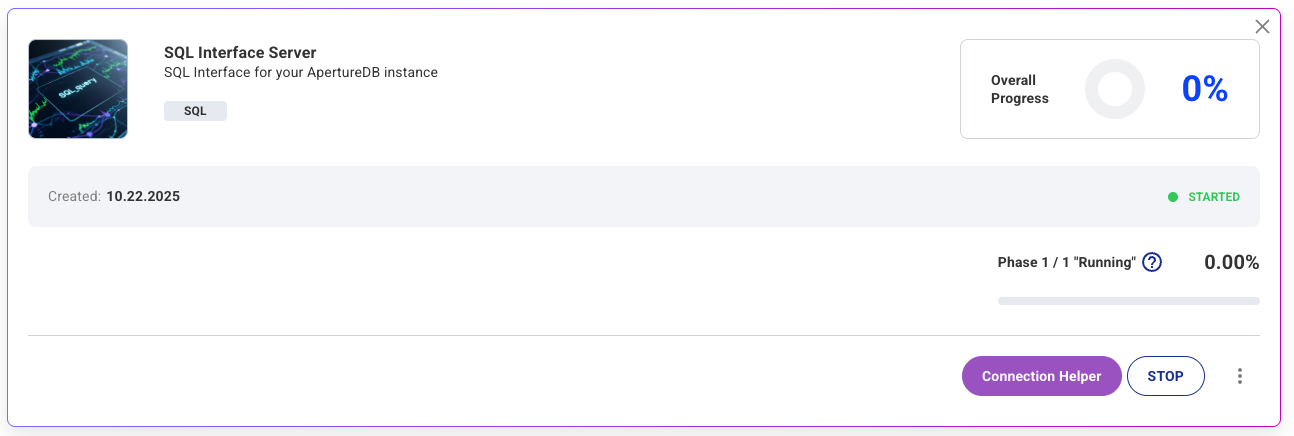The image size is (1294, 436).
Task: Close the SQL Interface Server panel
Action: [x=1262, y=27]
